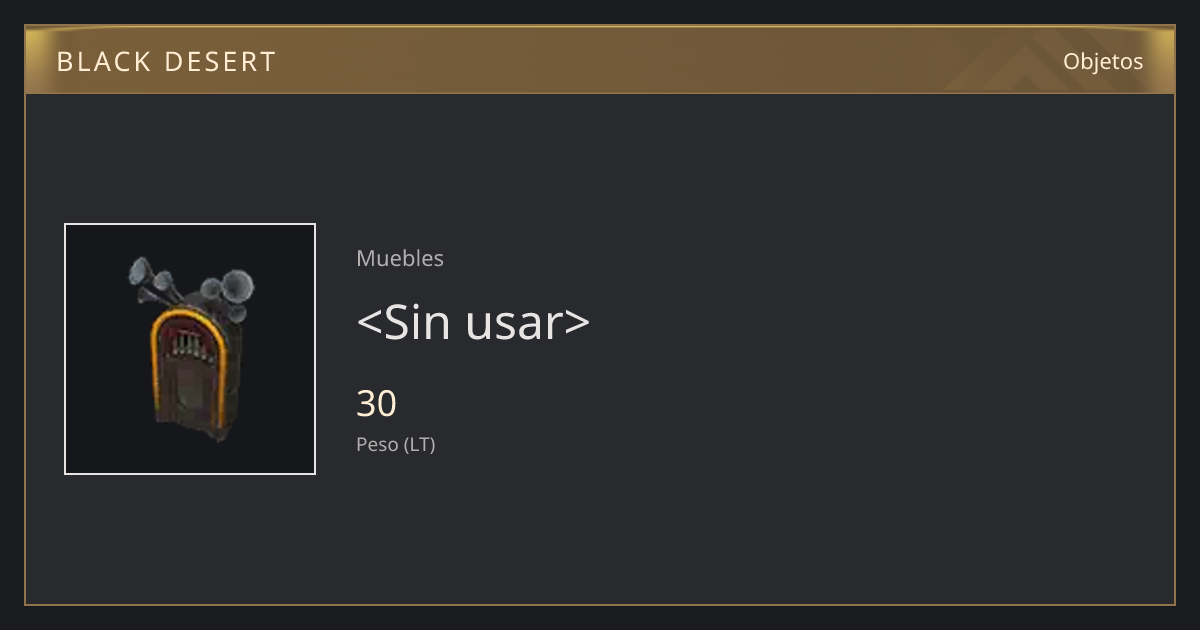Viewport: 1200px width, 630px height.
Task: Click the weight value 30
Action: click(x=377, y=404)
